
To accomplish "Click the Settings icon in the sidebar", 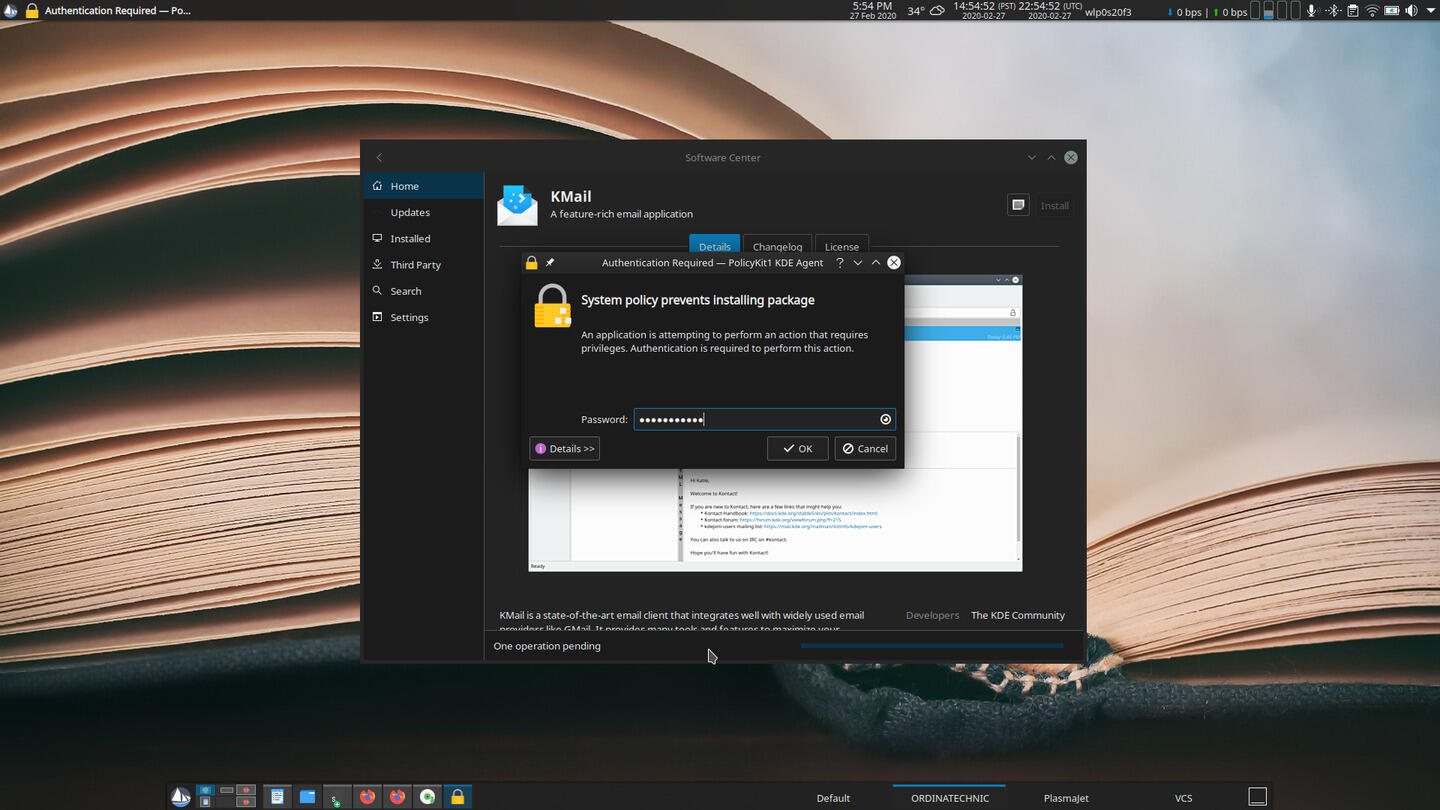I will pyautogui.click(x=377, y=316).
